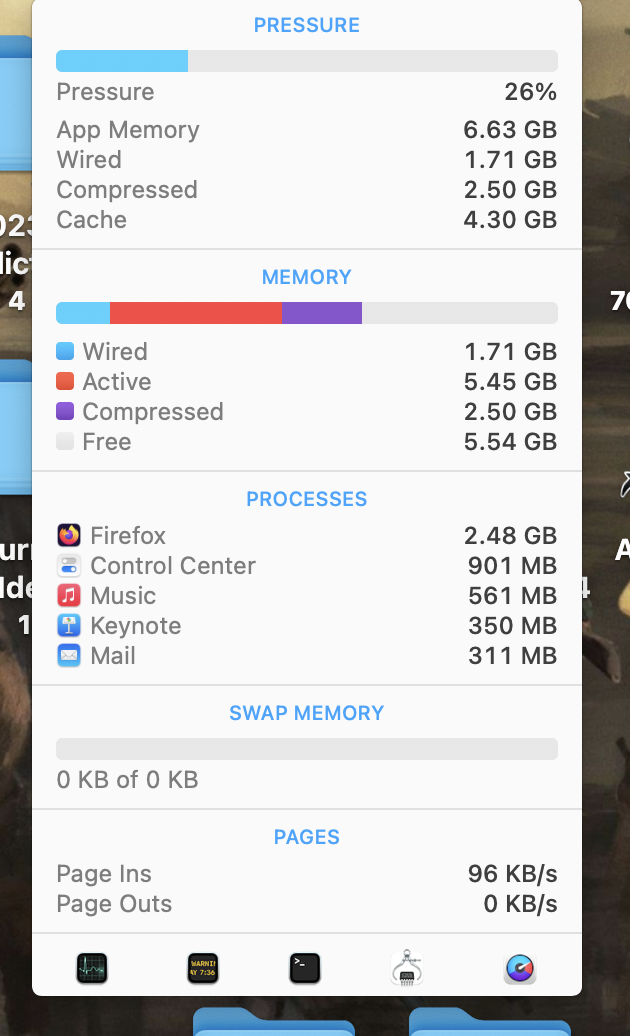Click the red segment of the memory bar
This screenshot has width=630, height=1036.
point(195,313)
